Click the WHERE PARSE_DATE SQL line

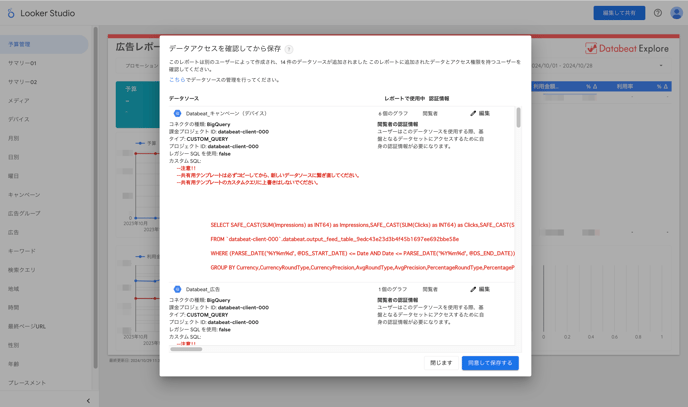pyautogui.click(x=362, y=253)
